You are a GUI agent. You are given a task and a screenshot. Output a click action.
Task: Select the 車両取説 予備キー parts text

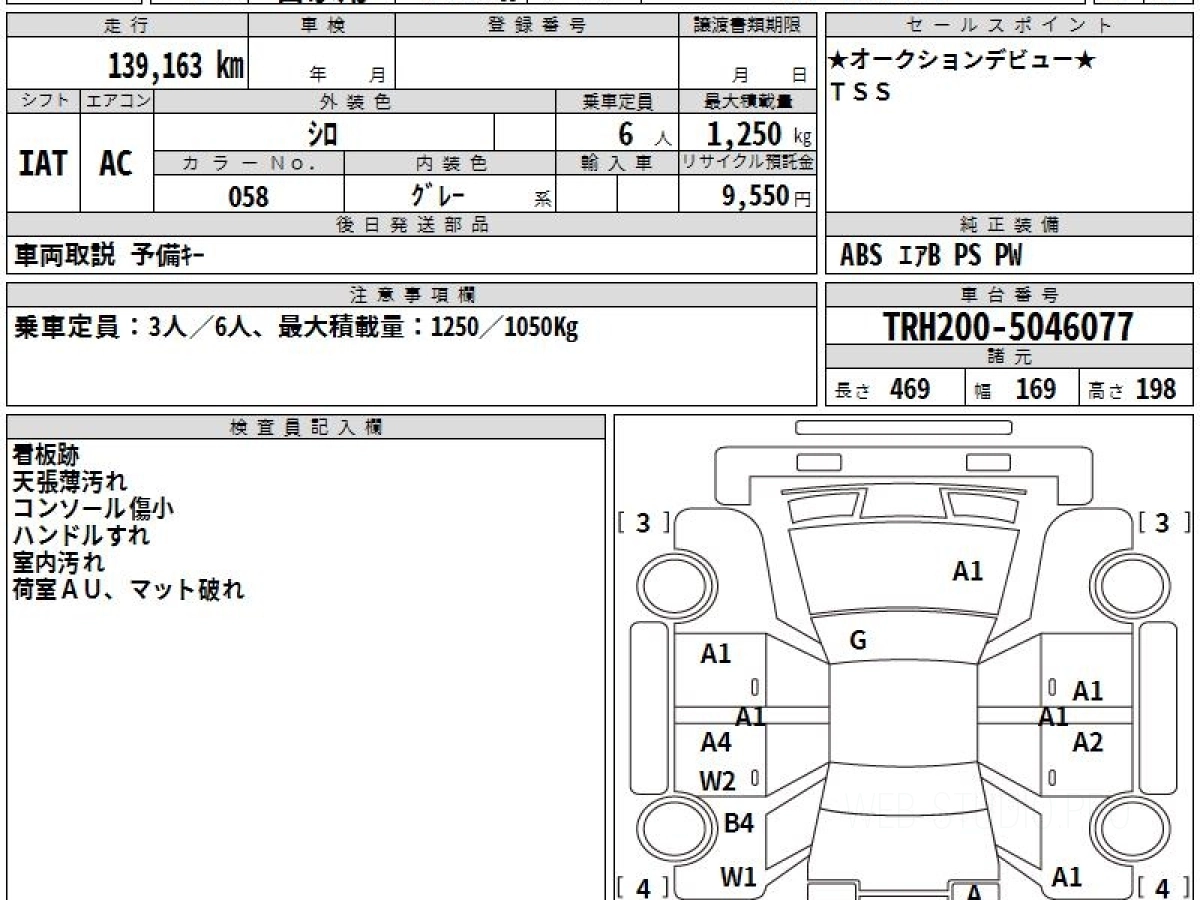(x=109, y=255)
